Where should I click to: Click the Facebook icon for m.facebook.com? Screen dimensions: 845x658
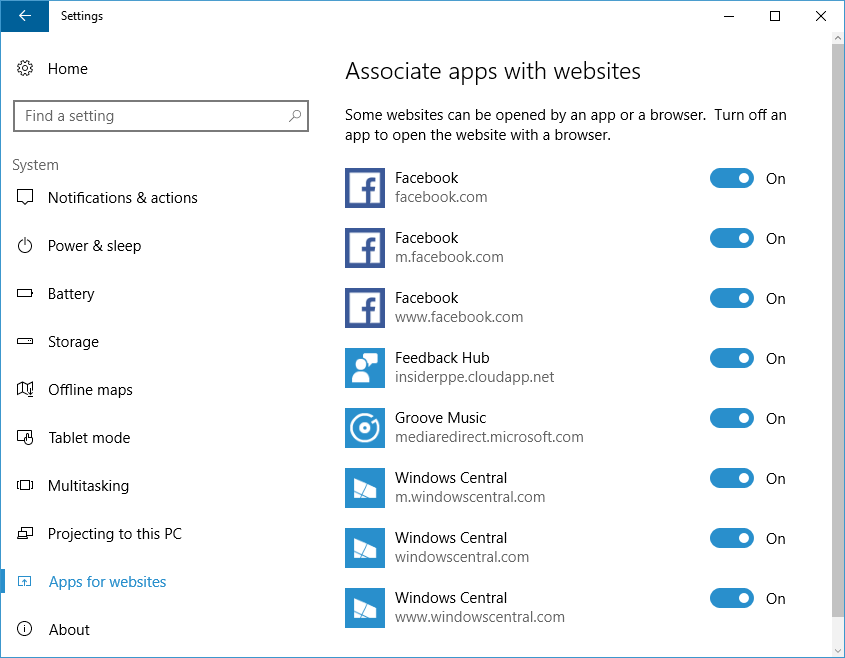365,248
